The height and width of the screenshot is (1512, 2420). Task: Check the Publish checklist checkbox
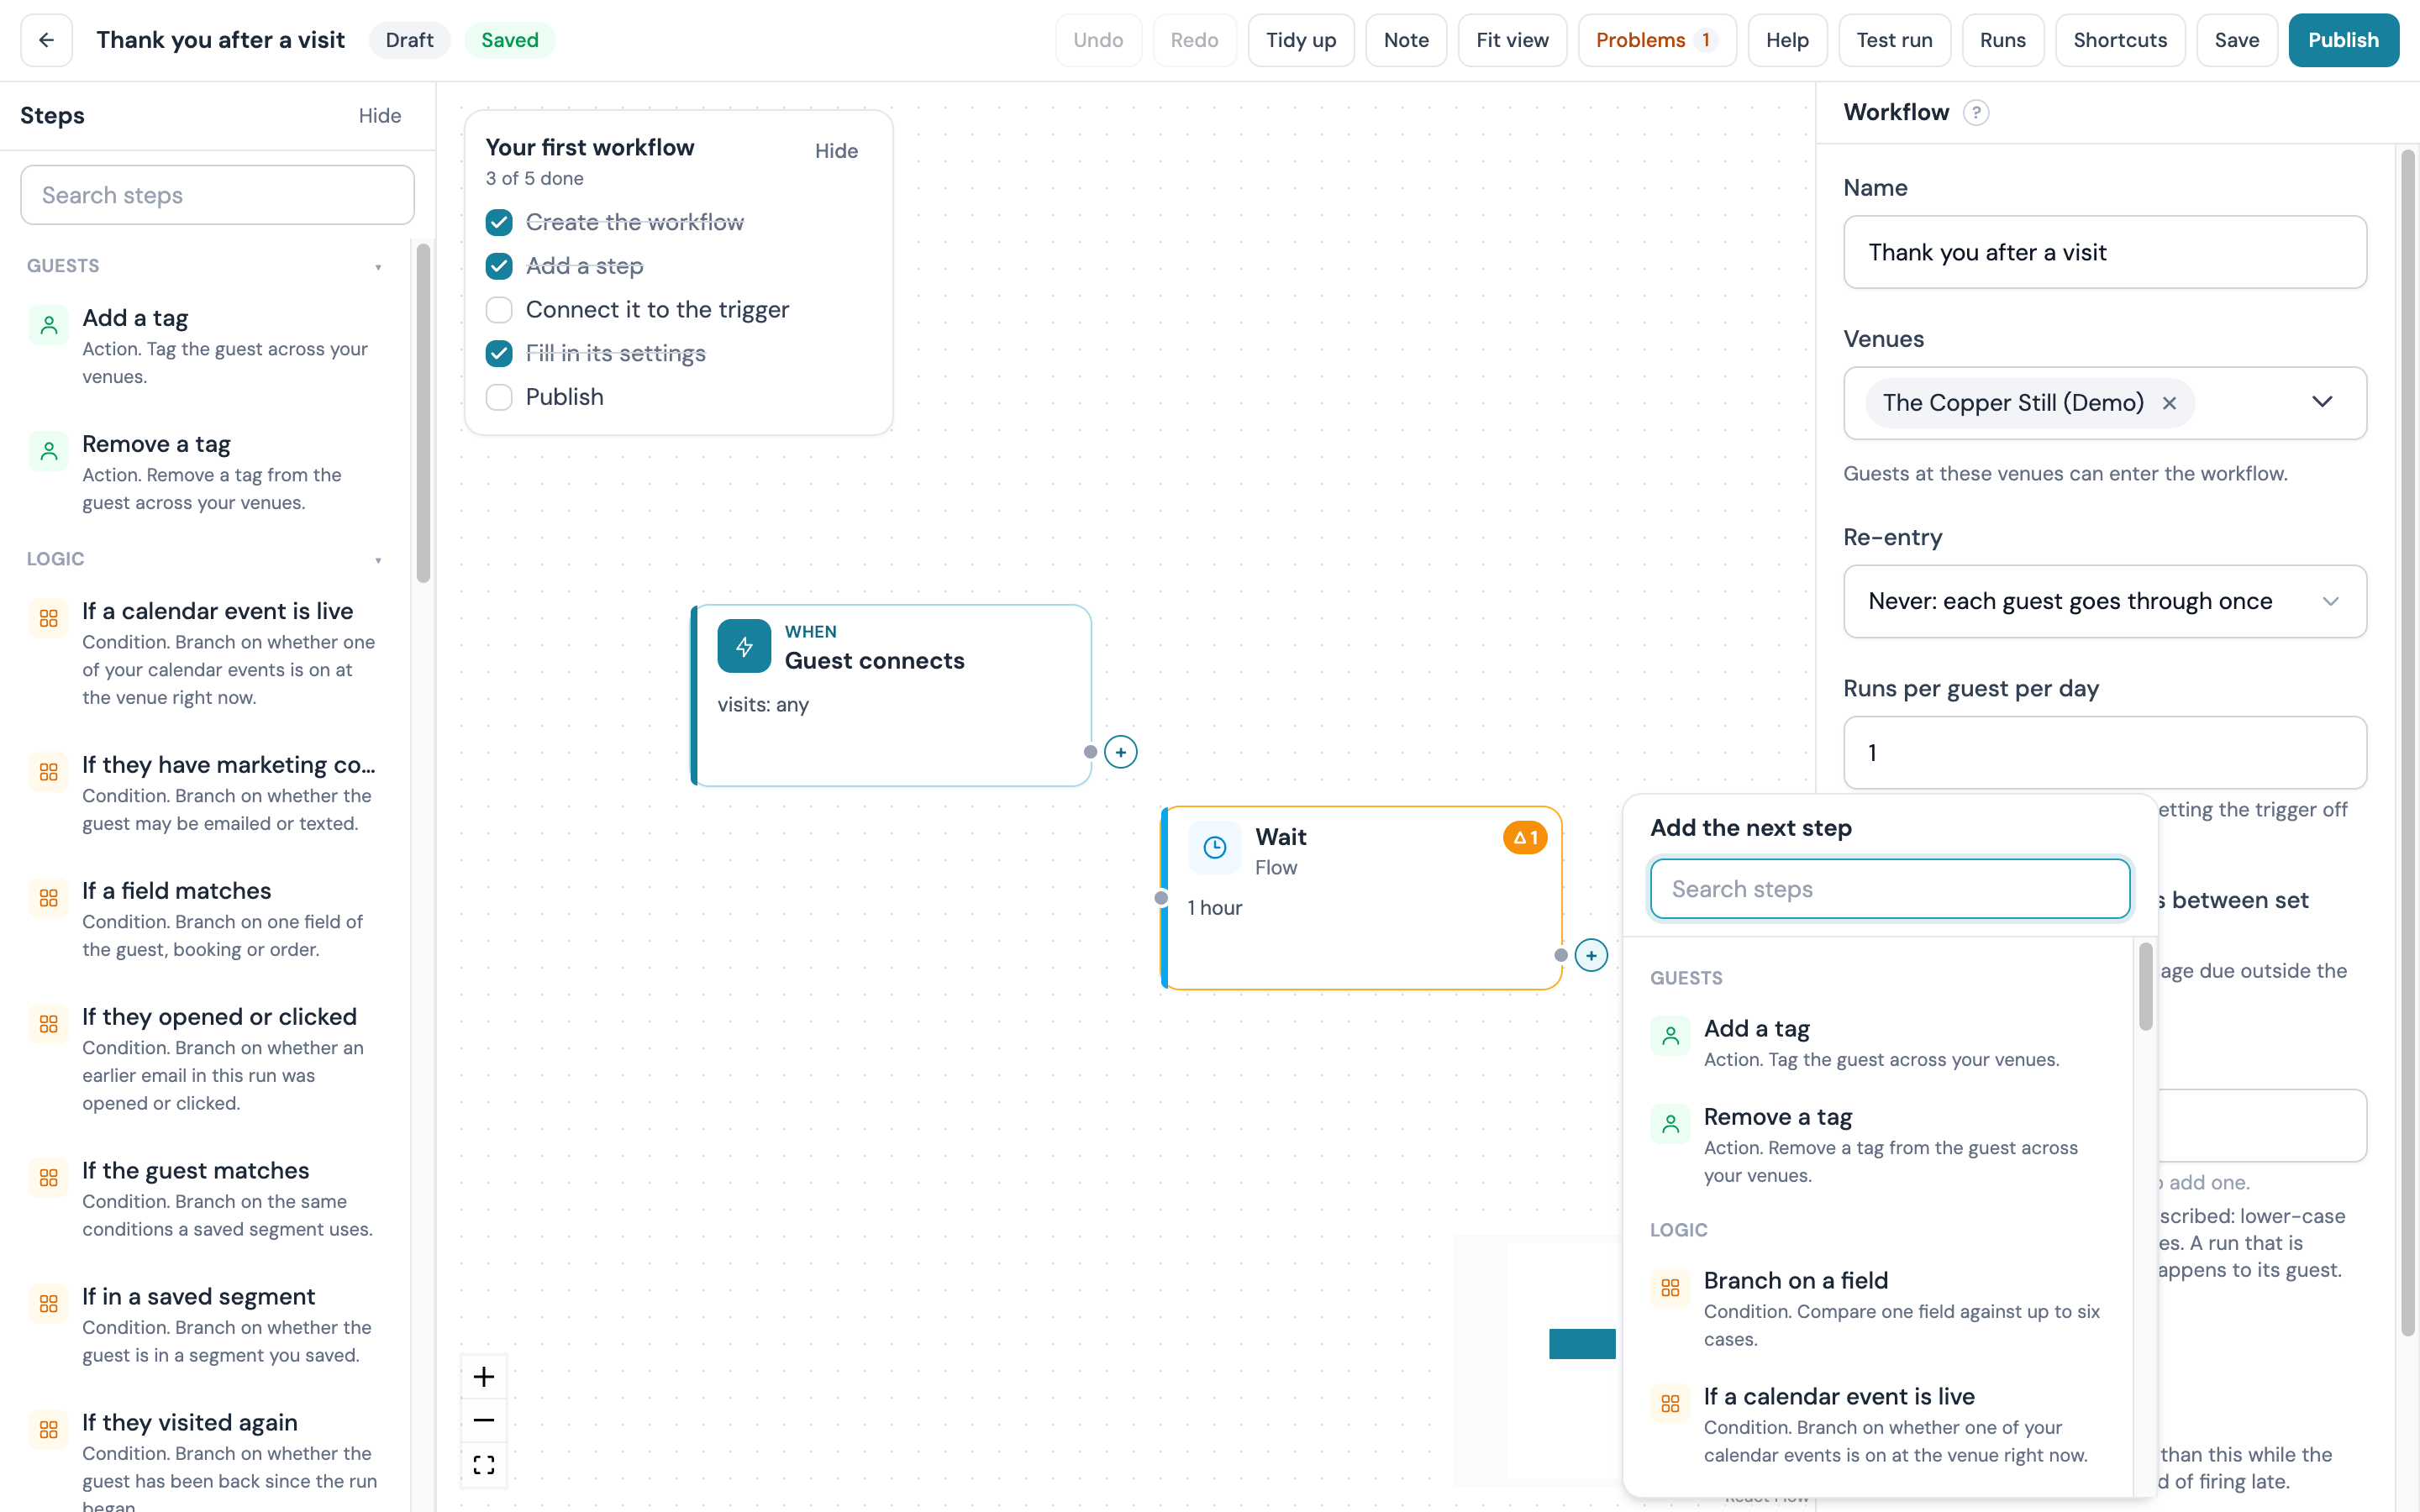(x=499, y=397)
